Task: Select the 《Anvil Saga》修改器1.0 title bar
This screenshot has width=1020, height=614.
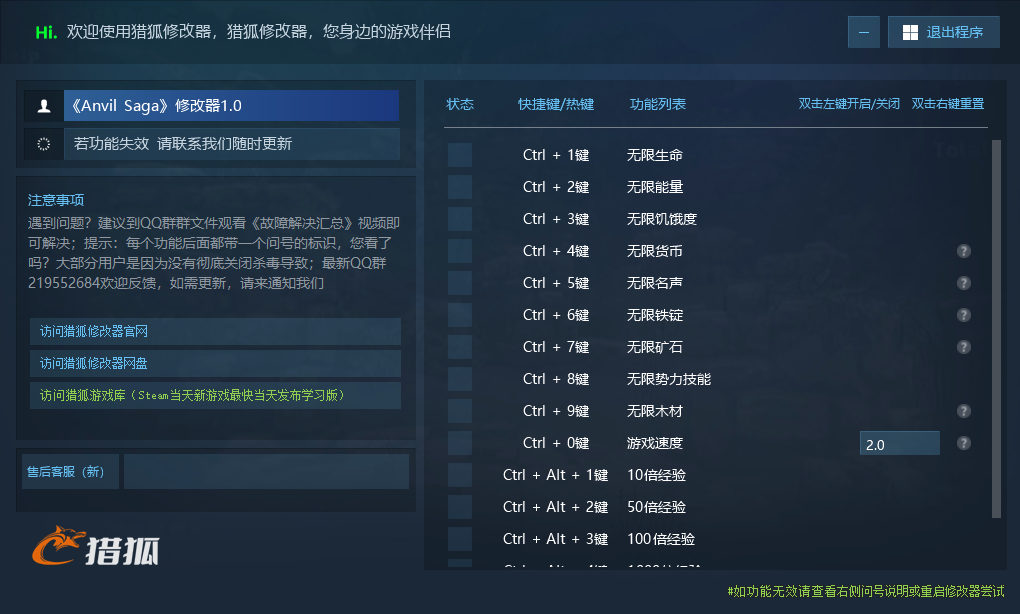Action: (231, 106)
